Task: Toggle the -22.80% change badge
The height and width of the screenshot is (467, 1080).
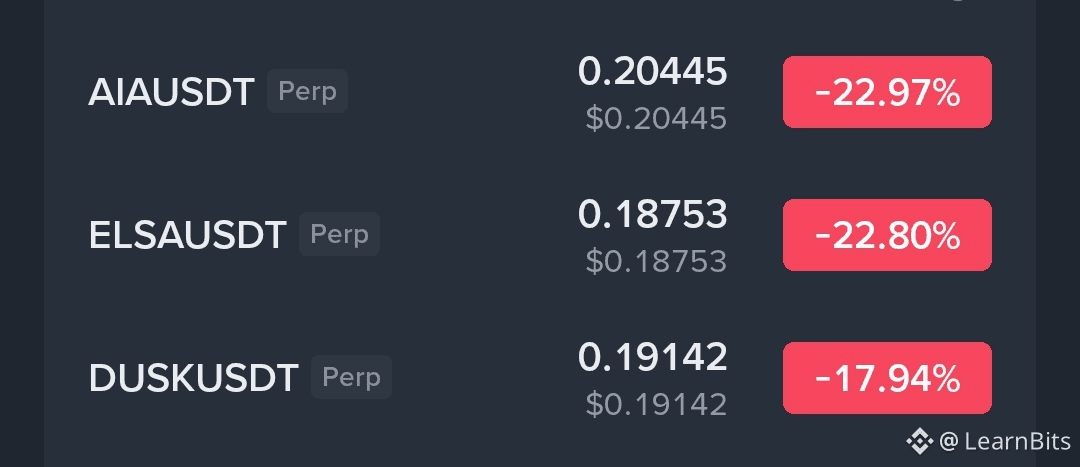Action: pyautogui.click(x=887, y=235)
